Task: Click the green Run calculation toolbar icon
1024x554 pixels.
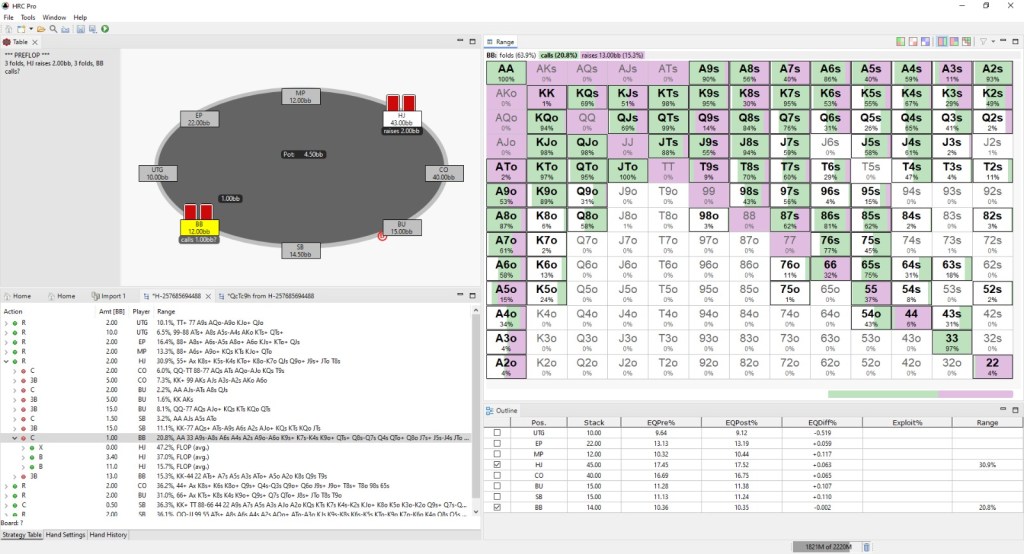Action: 106,29
